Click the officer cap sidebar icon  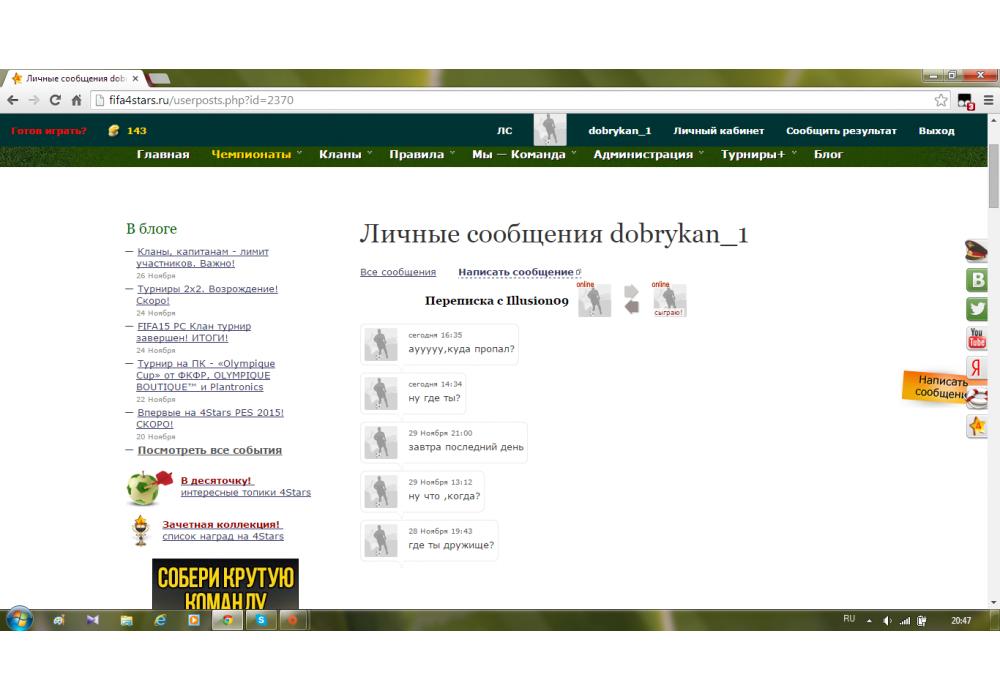pyautogui.click(x=976, y=251)
